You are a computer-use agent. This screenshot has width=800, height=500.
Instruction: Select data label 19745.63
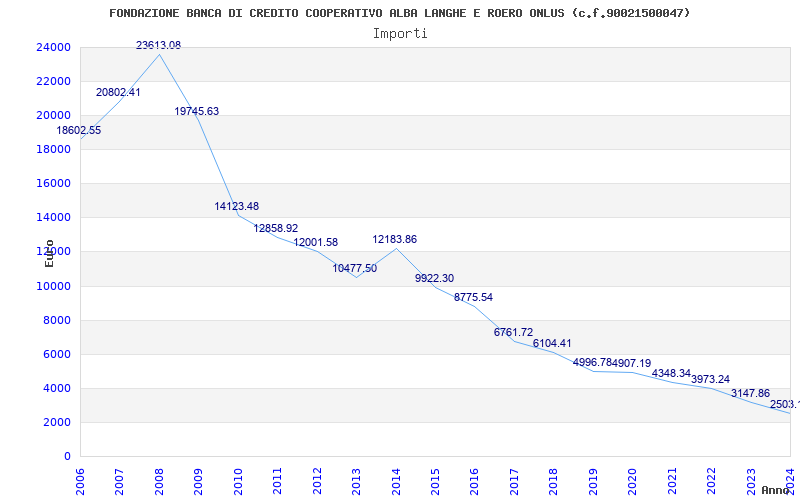click(196, 111)
